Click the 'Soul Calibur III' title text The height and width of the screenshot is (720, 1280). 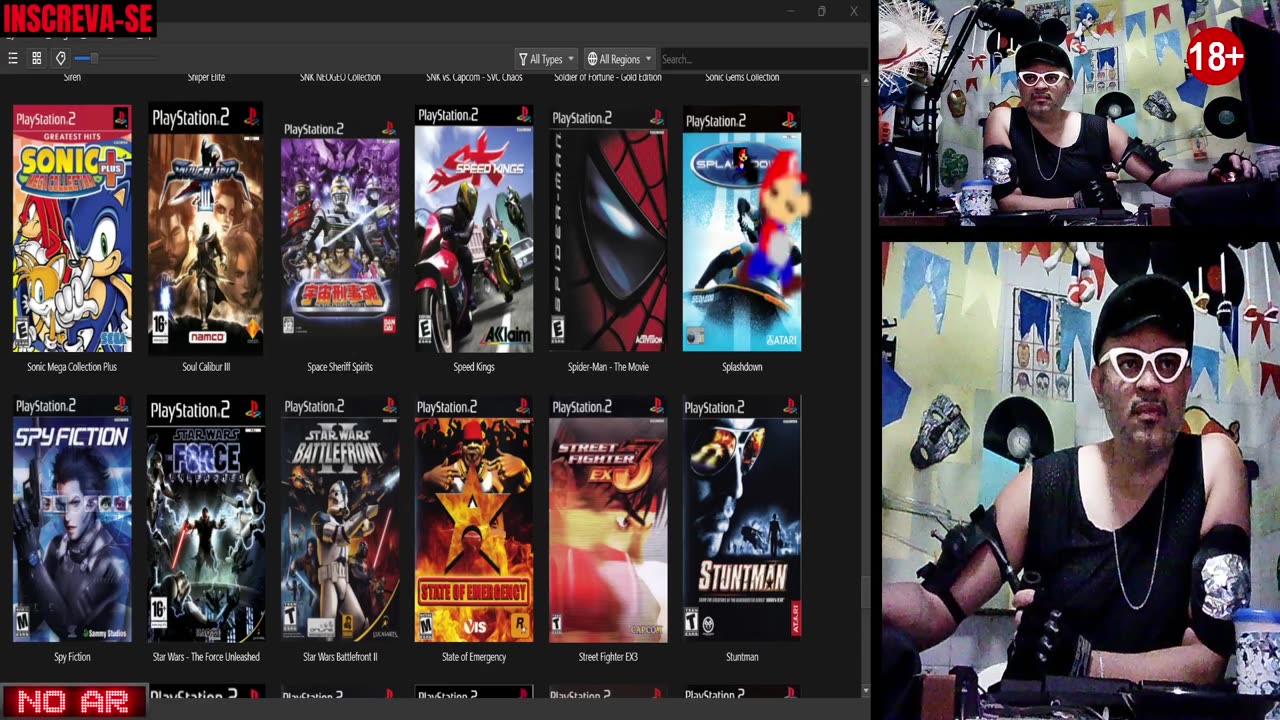point(206,367)
